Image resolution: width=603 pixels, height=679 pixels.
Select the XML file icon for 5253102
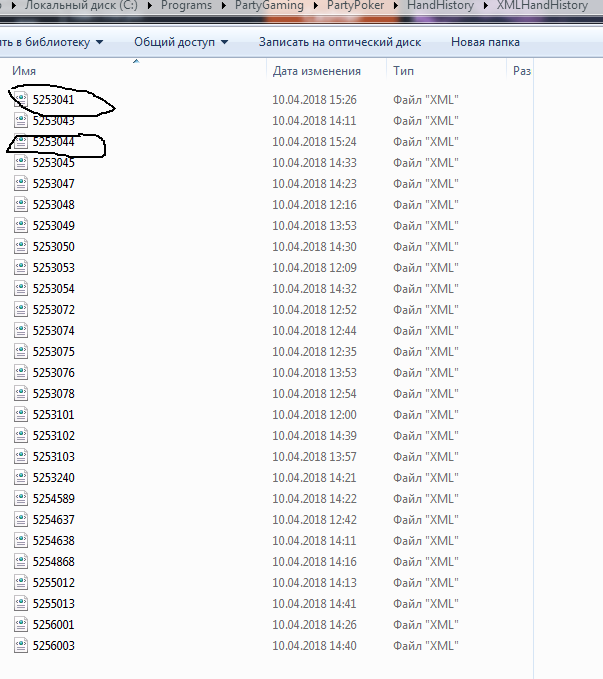point(21,436)
